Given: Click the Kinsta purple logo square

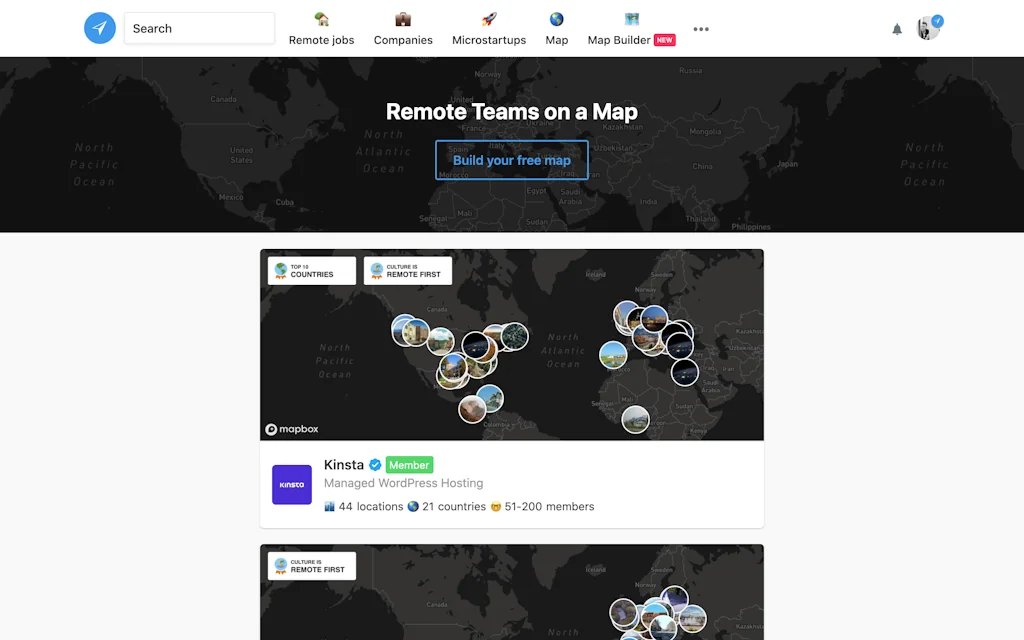Looking at the screenshot, I should pos(291,484).
